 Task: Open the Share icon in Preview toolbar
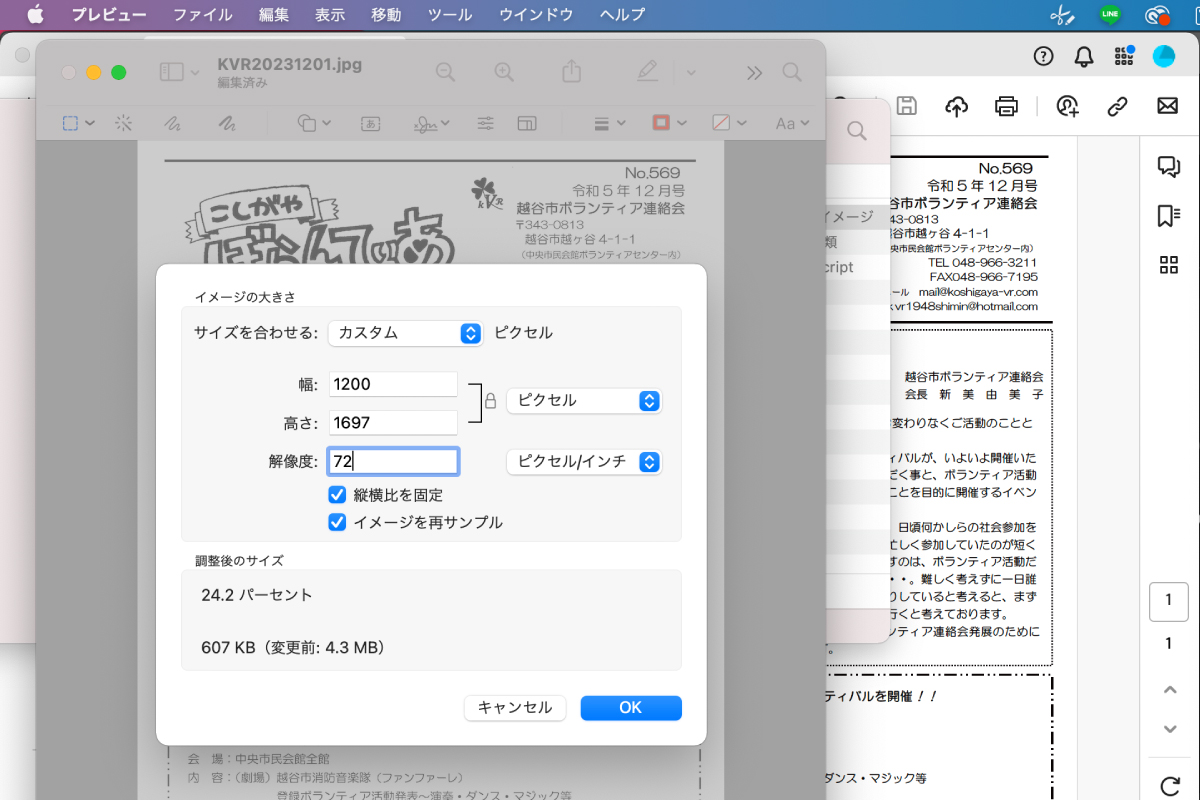(571, 72)
